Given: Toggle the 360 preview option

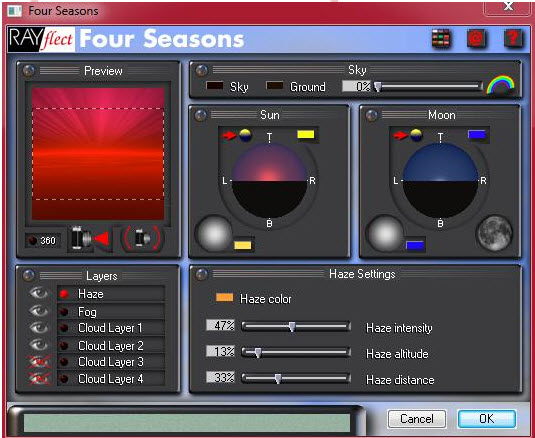Looking at the screenshot, I should [x=43, y=240].
